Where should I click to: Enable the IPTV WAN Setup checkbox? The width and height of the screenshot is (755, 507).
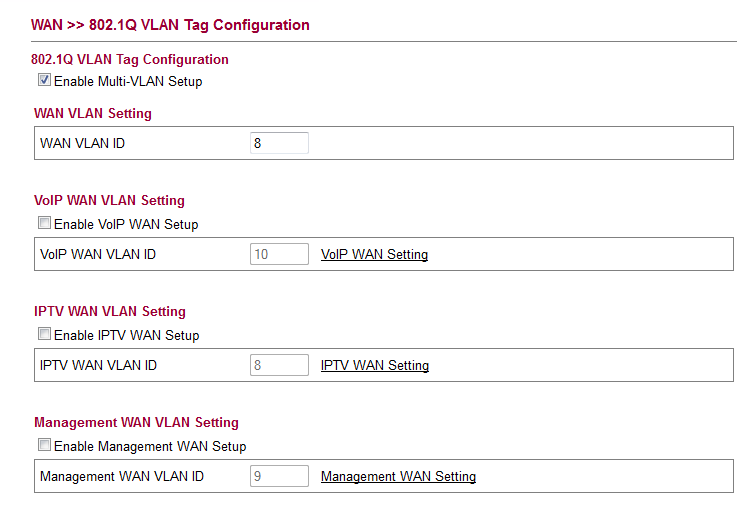pos(44,335)
